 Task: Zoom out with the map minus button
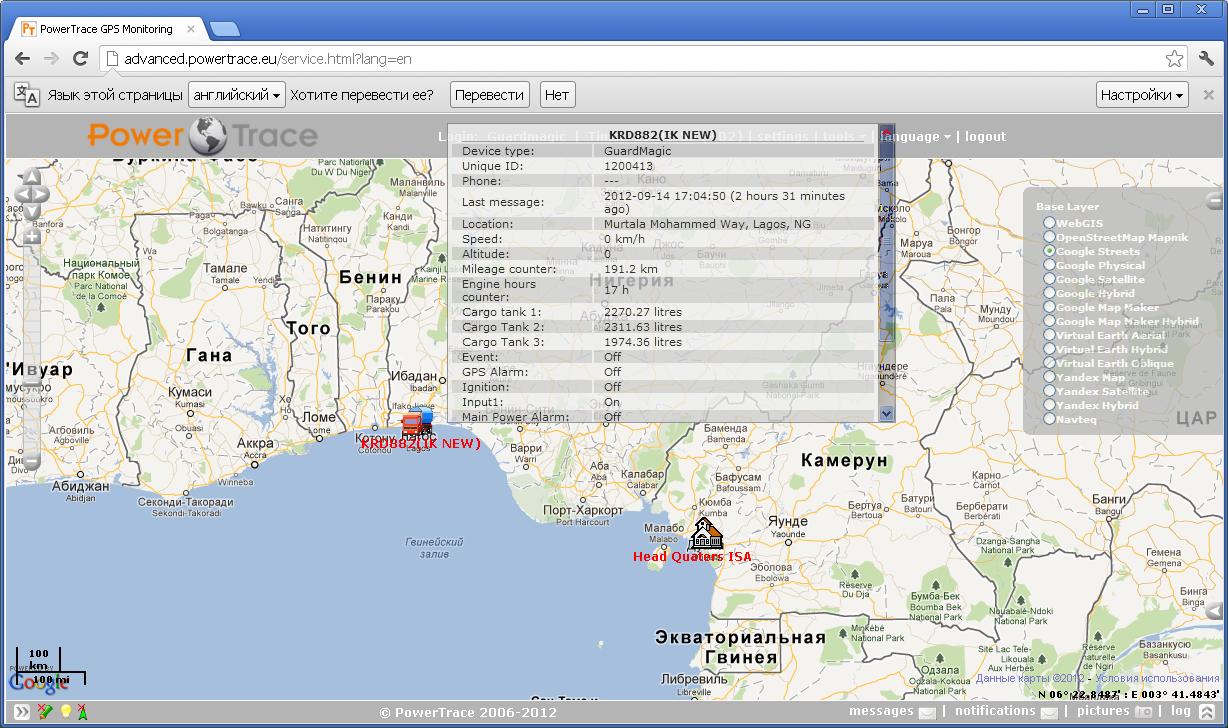[31, 462]
